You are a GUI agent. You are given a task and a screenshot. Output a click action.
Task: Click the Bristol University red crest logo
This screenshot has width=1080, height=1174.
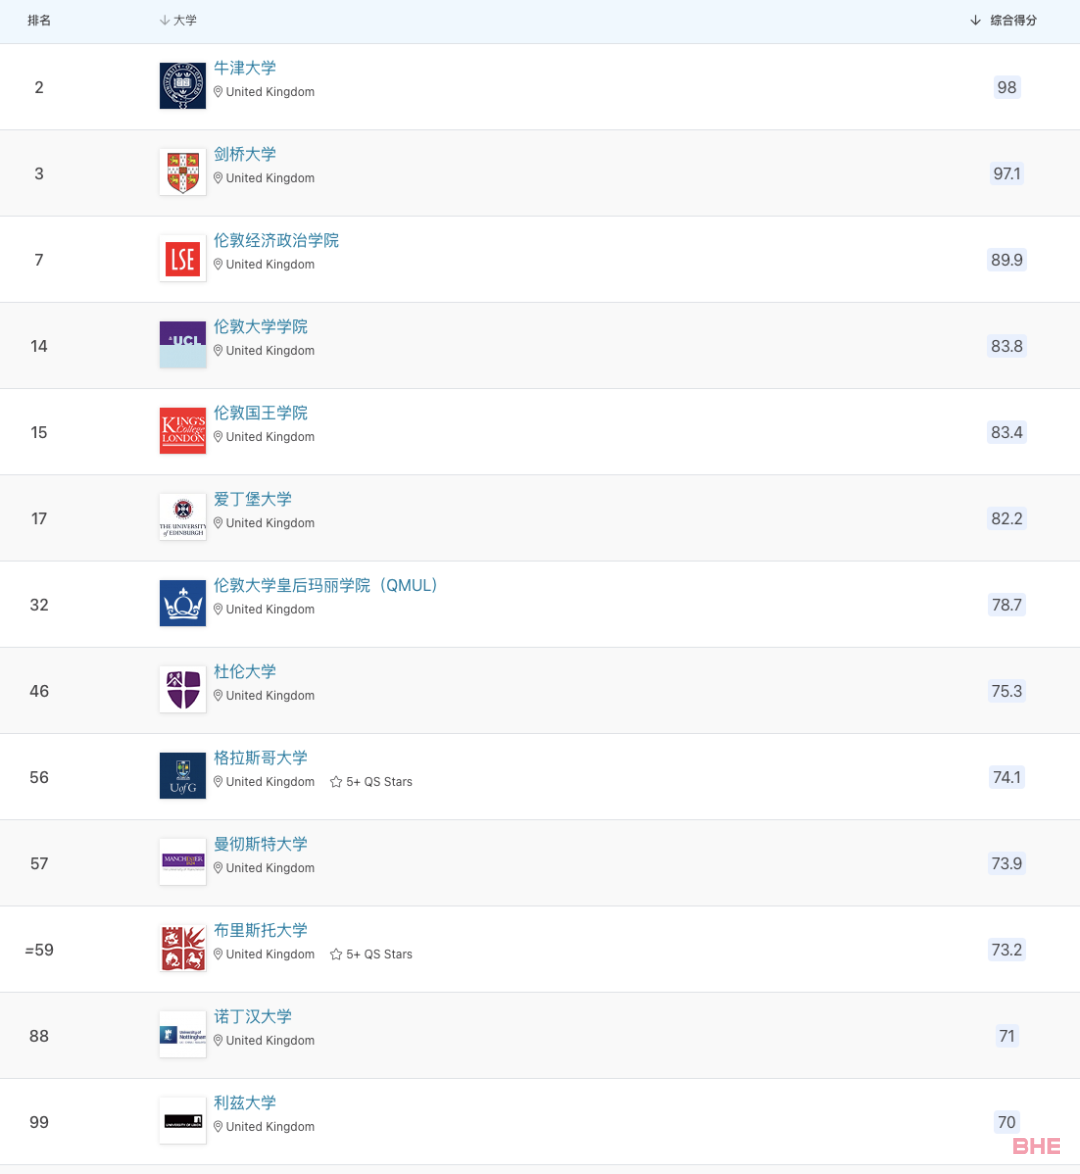183,948
